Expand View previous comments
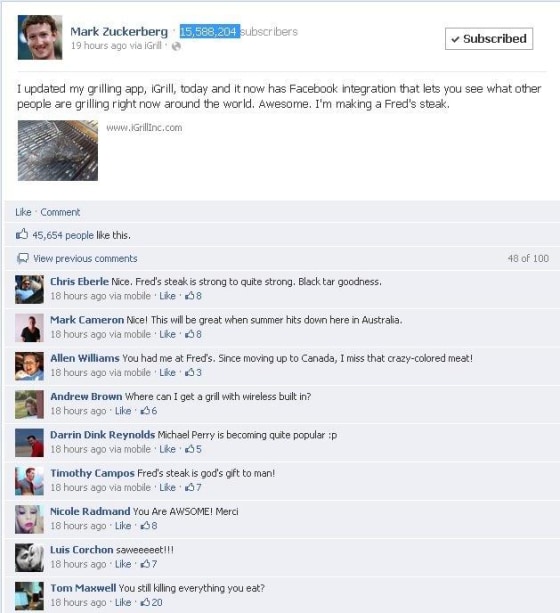Viewport: 560px width, 613px height. coord(85,258)
